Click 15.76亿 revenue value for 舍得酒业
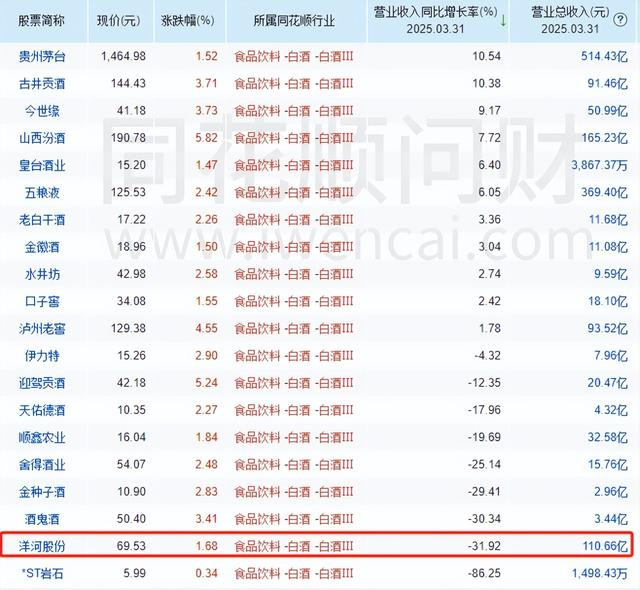The height and width of the screenshot is (590, 640). 608,465
